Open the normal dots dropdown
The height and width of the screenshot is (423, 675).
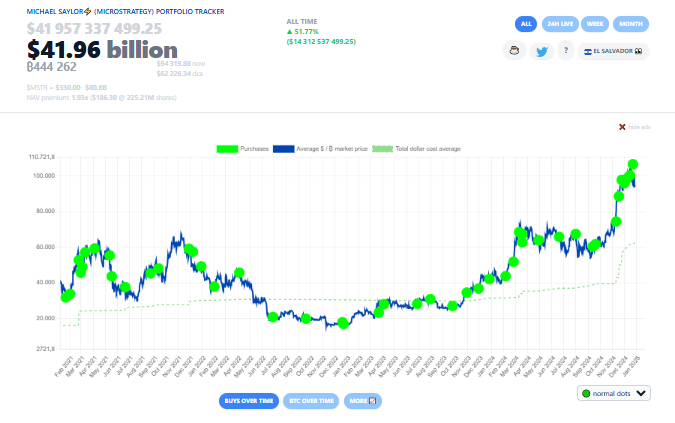click(613, 393)
